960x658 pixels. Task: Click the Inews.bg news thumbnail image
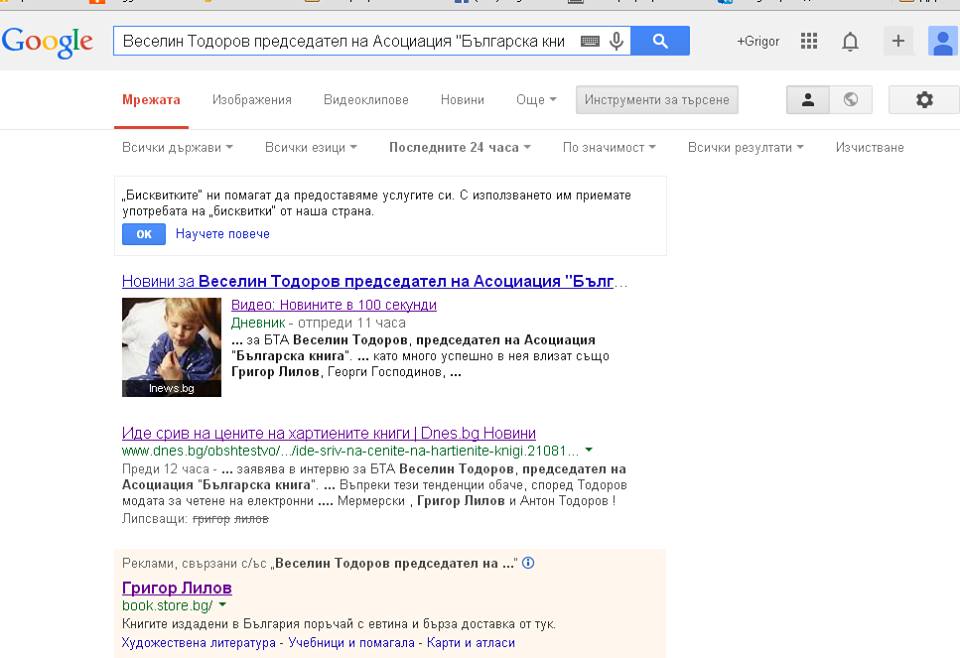[171, 347]
